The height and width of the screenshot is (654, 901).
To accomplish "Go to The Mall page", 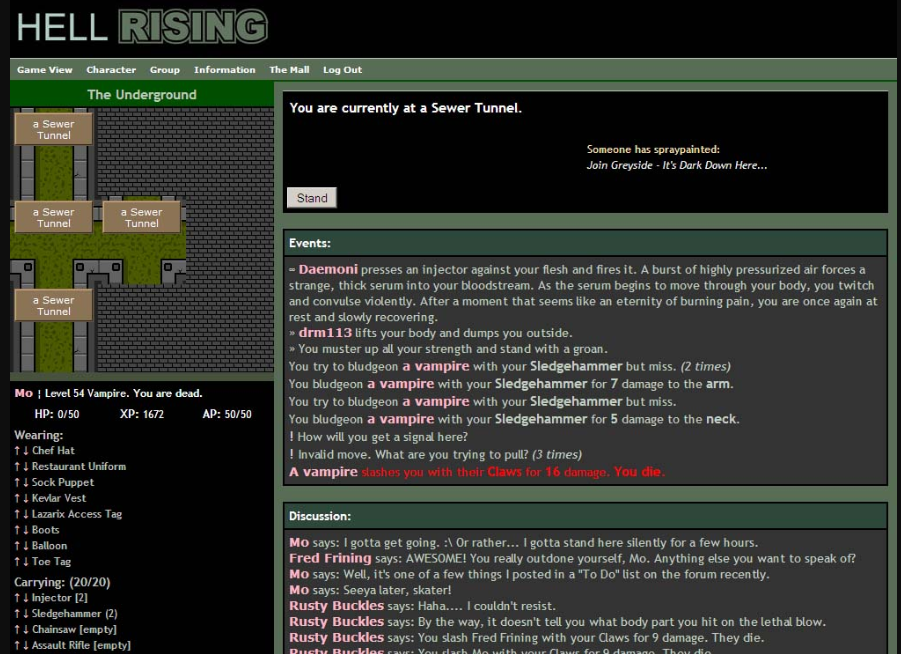I will click(289, 70).
